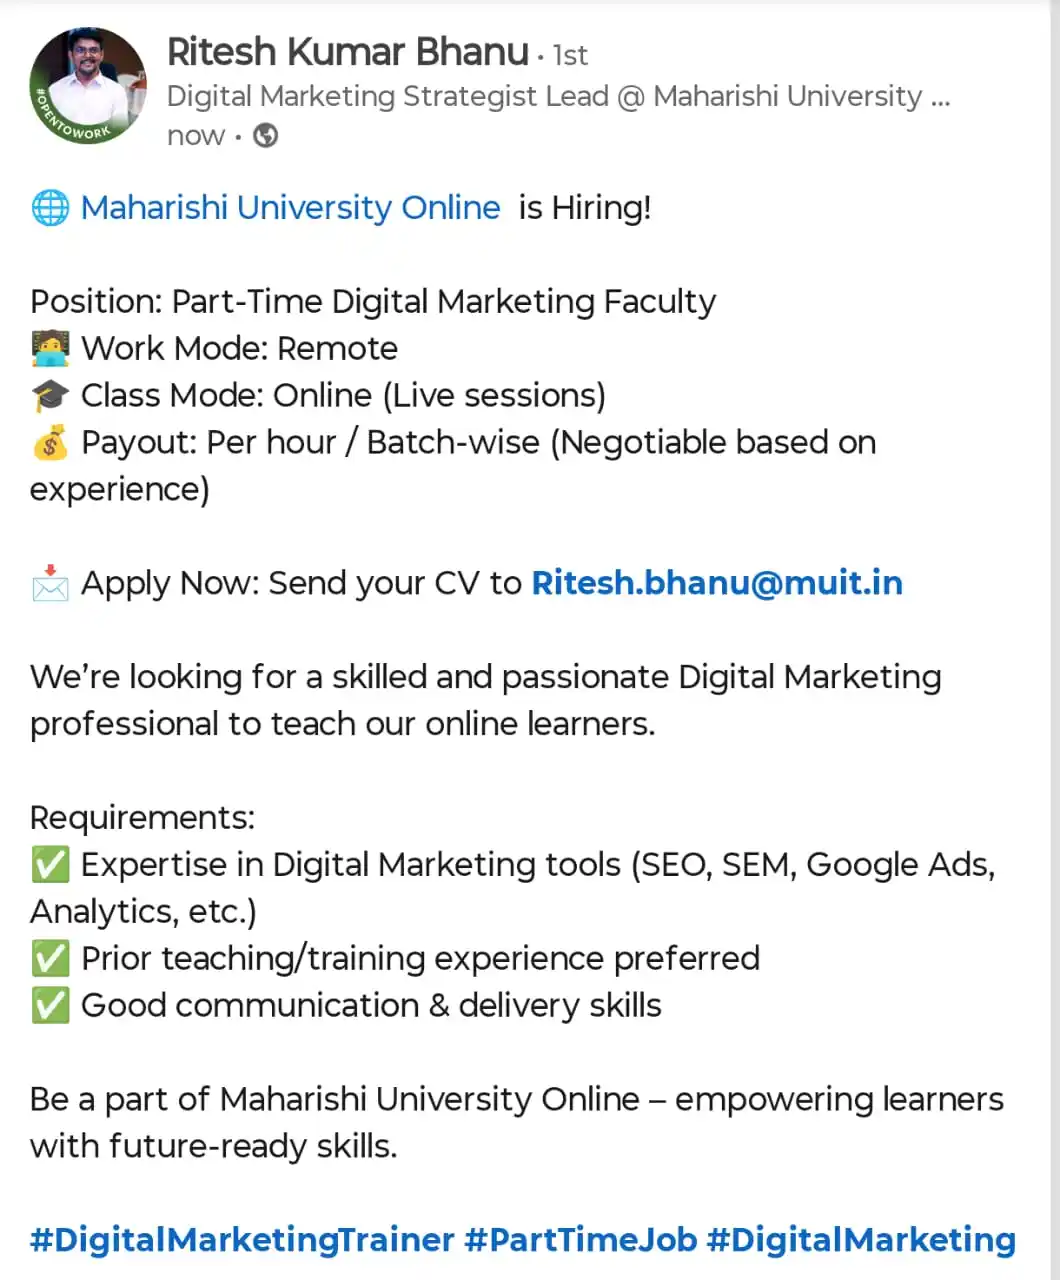Open the #DigitalMarketing hashtag
The height and width of the screenshot is (1280, 1060).
(861, 1240)
